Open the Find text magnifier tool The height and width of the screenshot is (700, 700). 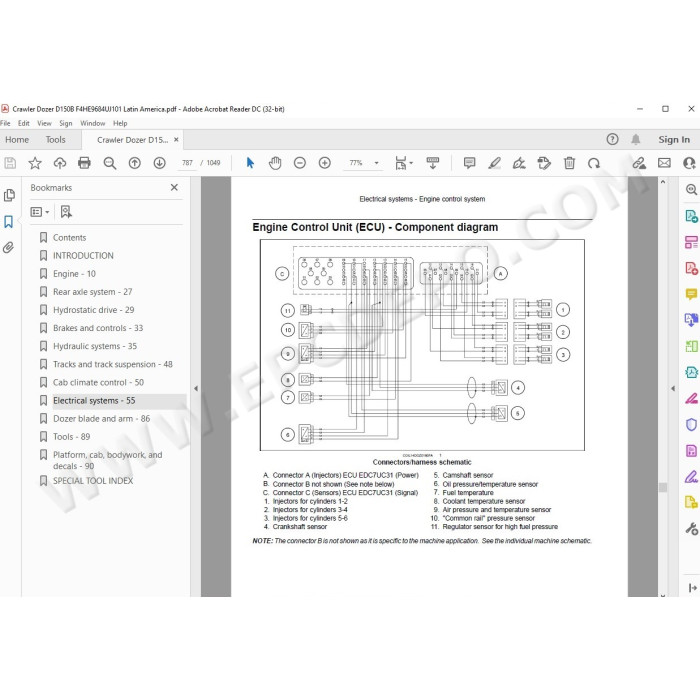110,163
